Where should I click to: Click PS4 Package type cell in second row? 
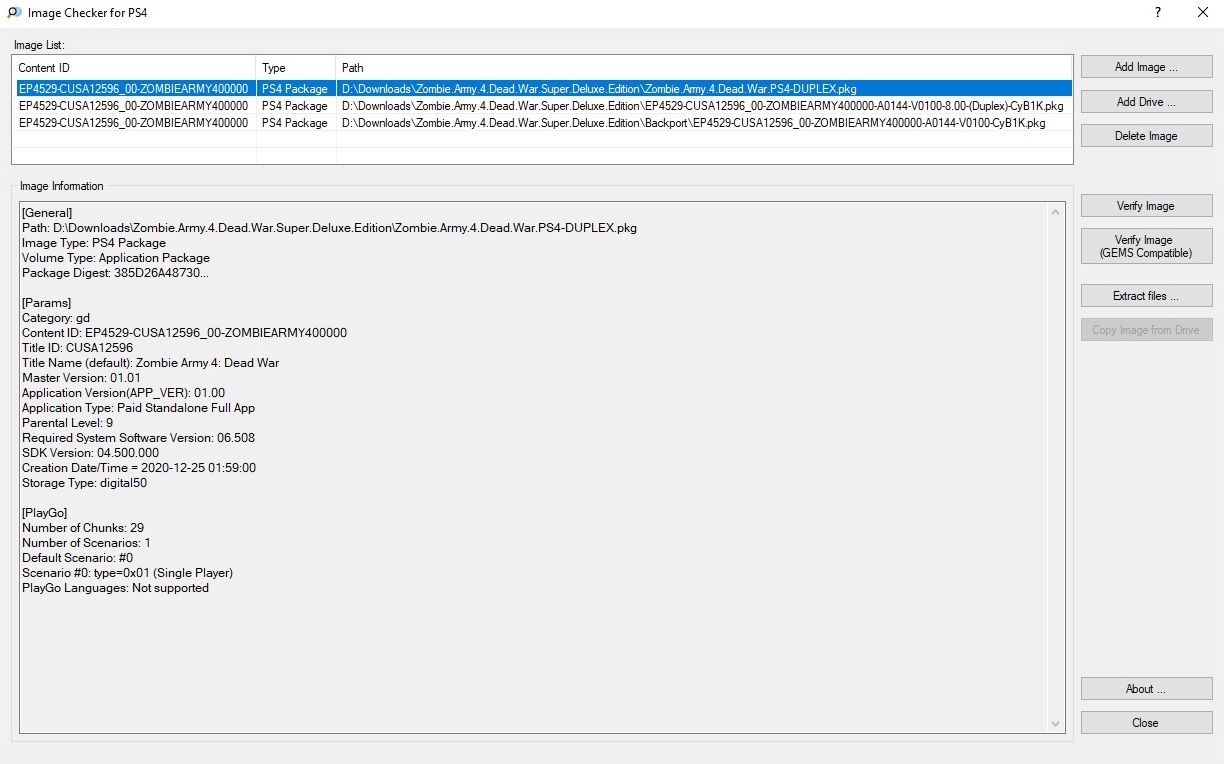[x=295, y=105]
